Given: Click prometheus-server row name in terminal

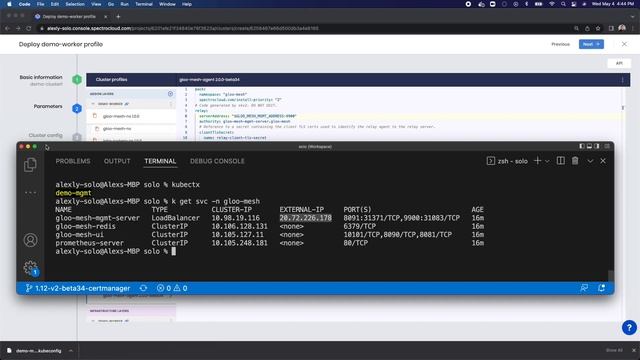Looking at the screenshot, I should (x=89, y=243).
